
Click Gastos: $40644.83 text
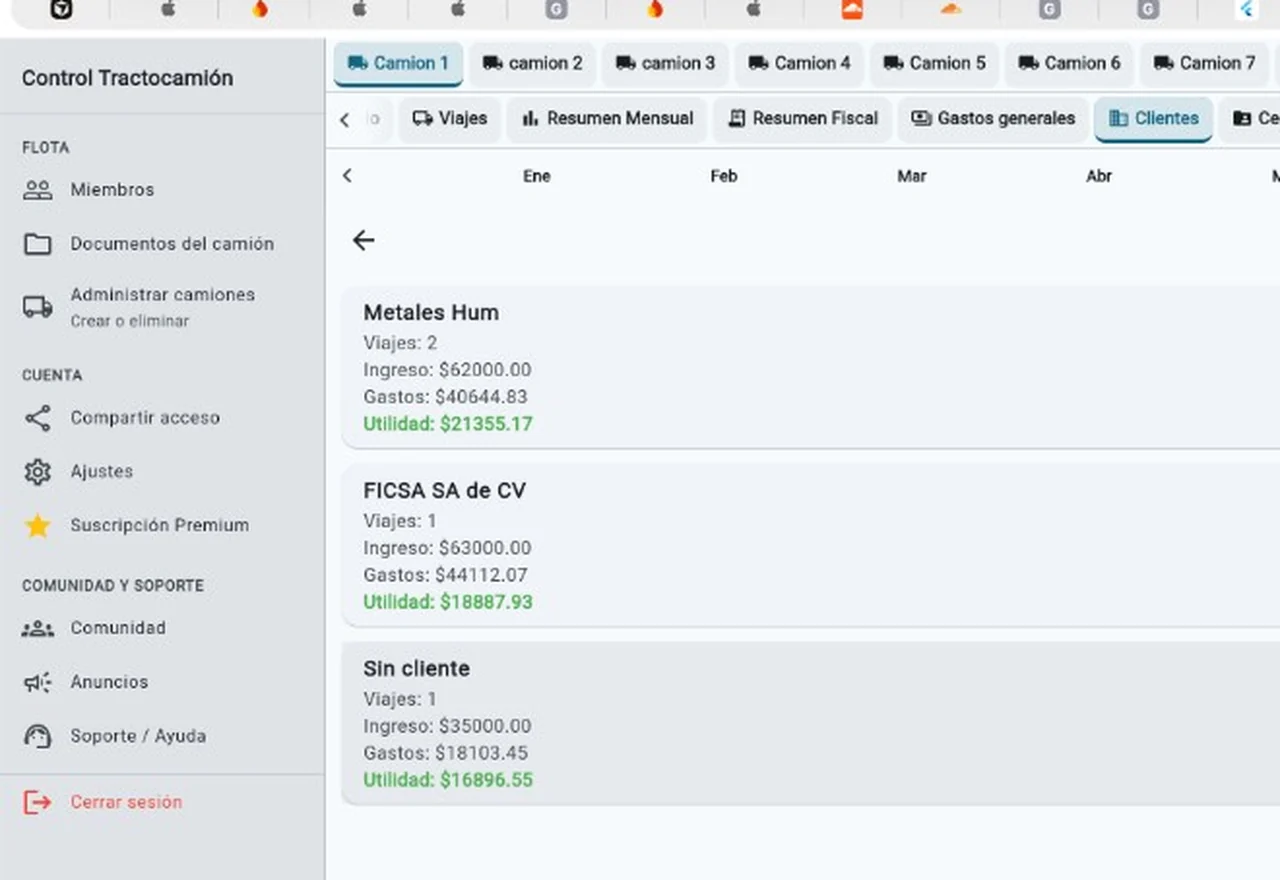point(445,397)
